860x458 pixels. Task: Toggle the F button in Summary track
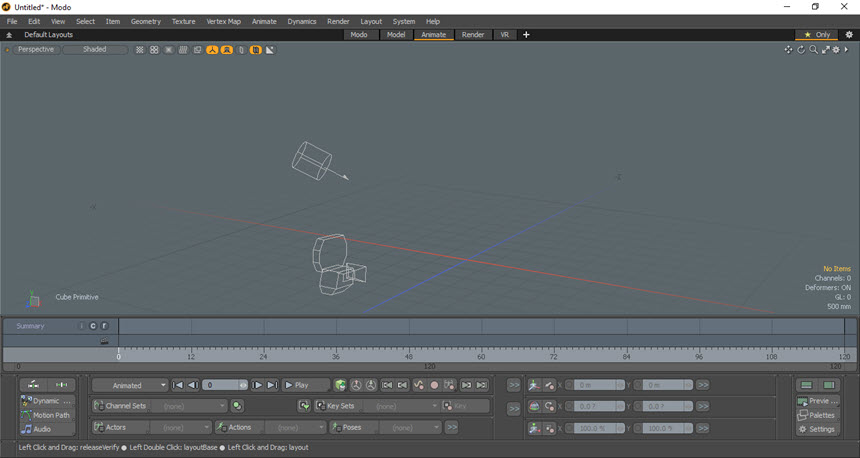pos(104,326)
